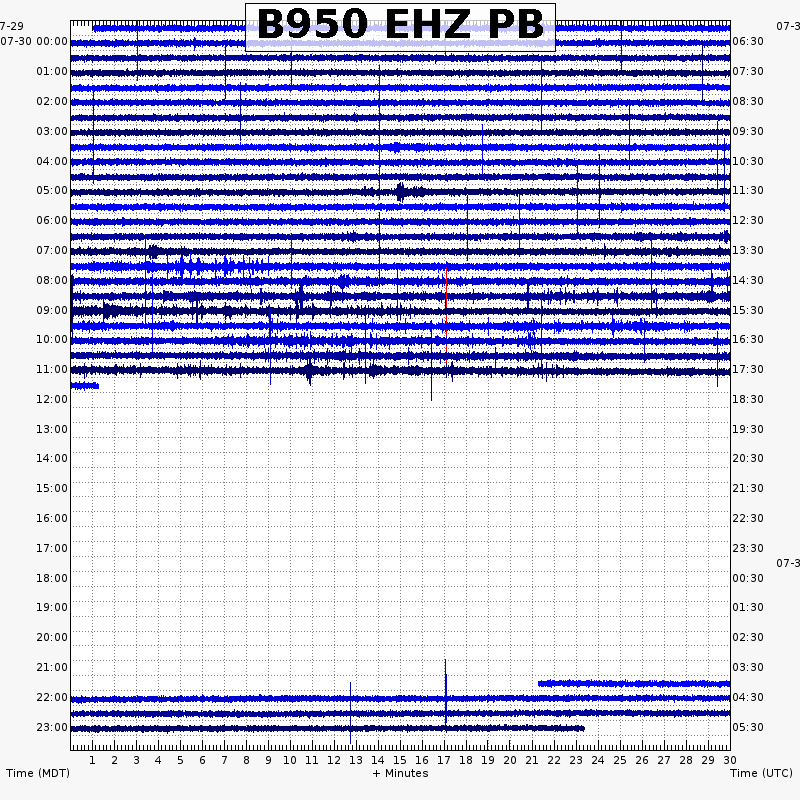
Task: Select the 08:00 MDT row label
Action: point(52,280)
